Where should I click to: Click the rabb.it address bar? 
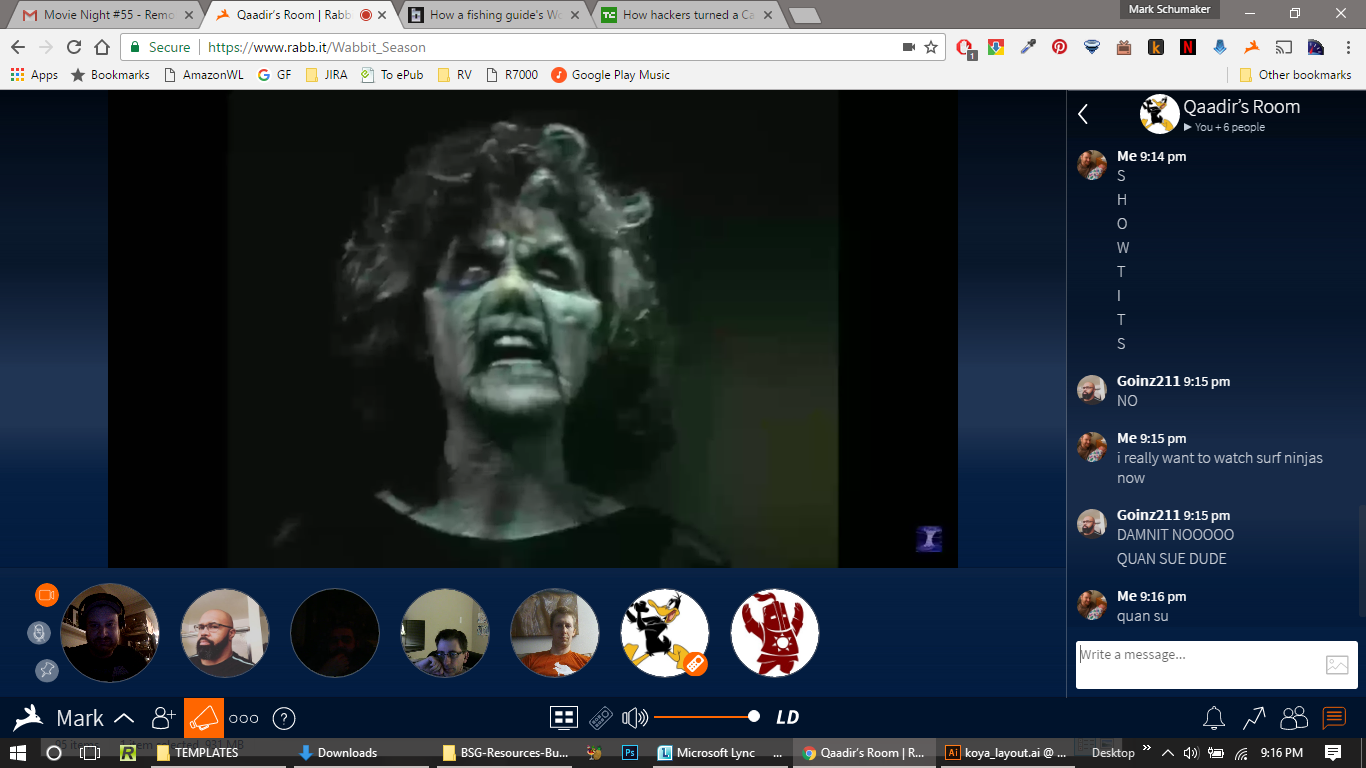coord(535,47)
